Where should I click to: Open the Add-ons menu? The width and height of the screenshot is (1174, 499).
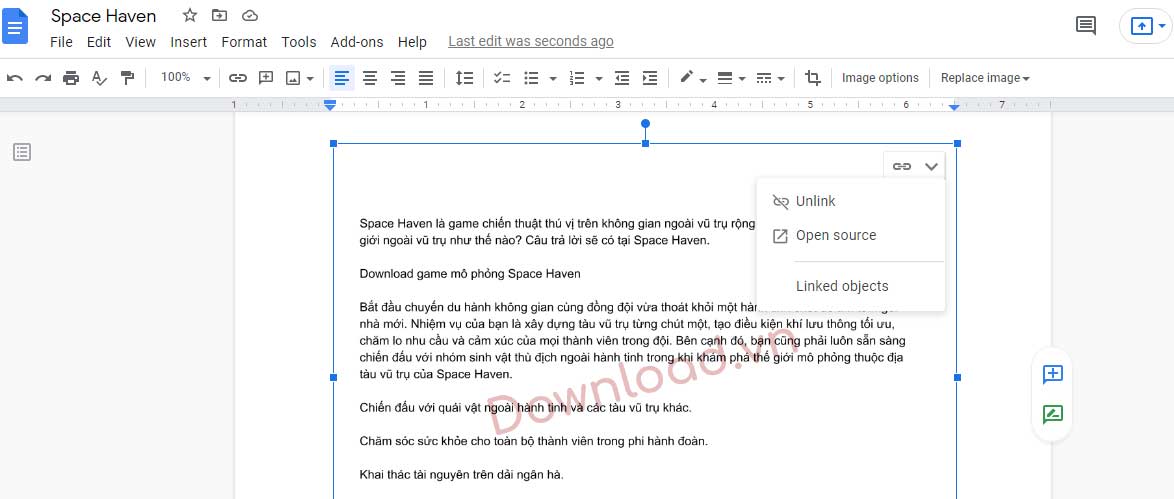pos(357,42)
